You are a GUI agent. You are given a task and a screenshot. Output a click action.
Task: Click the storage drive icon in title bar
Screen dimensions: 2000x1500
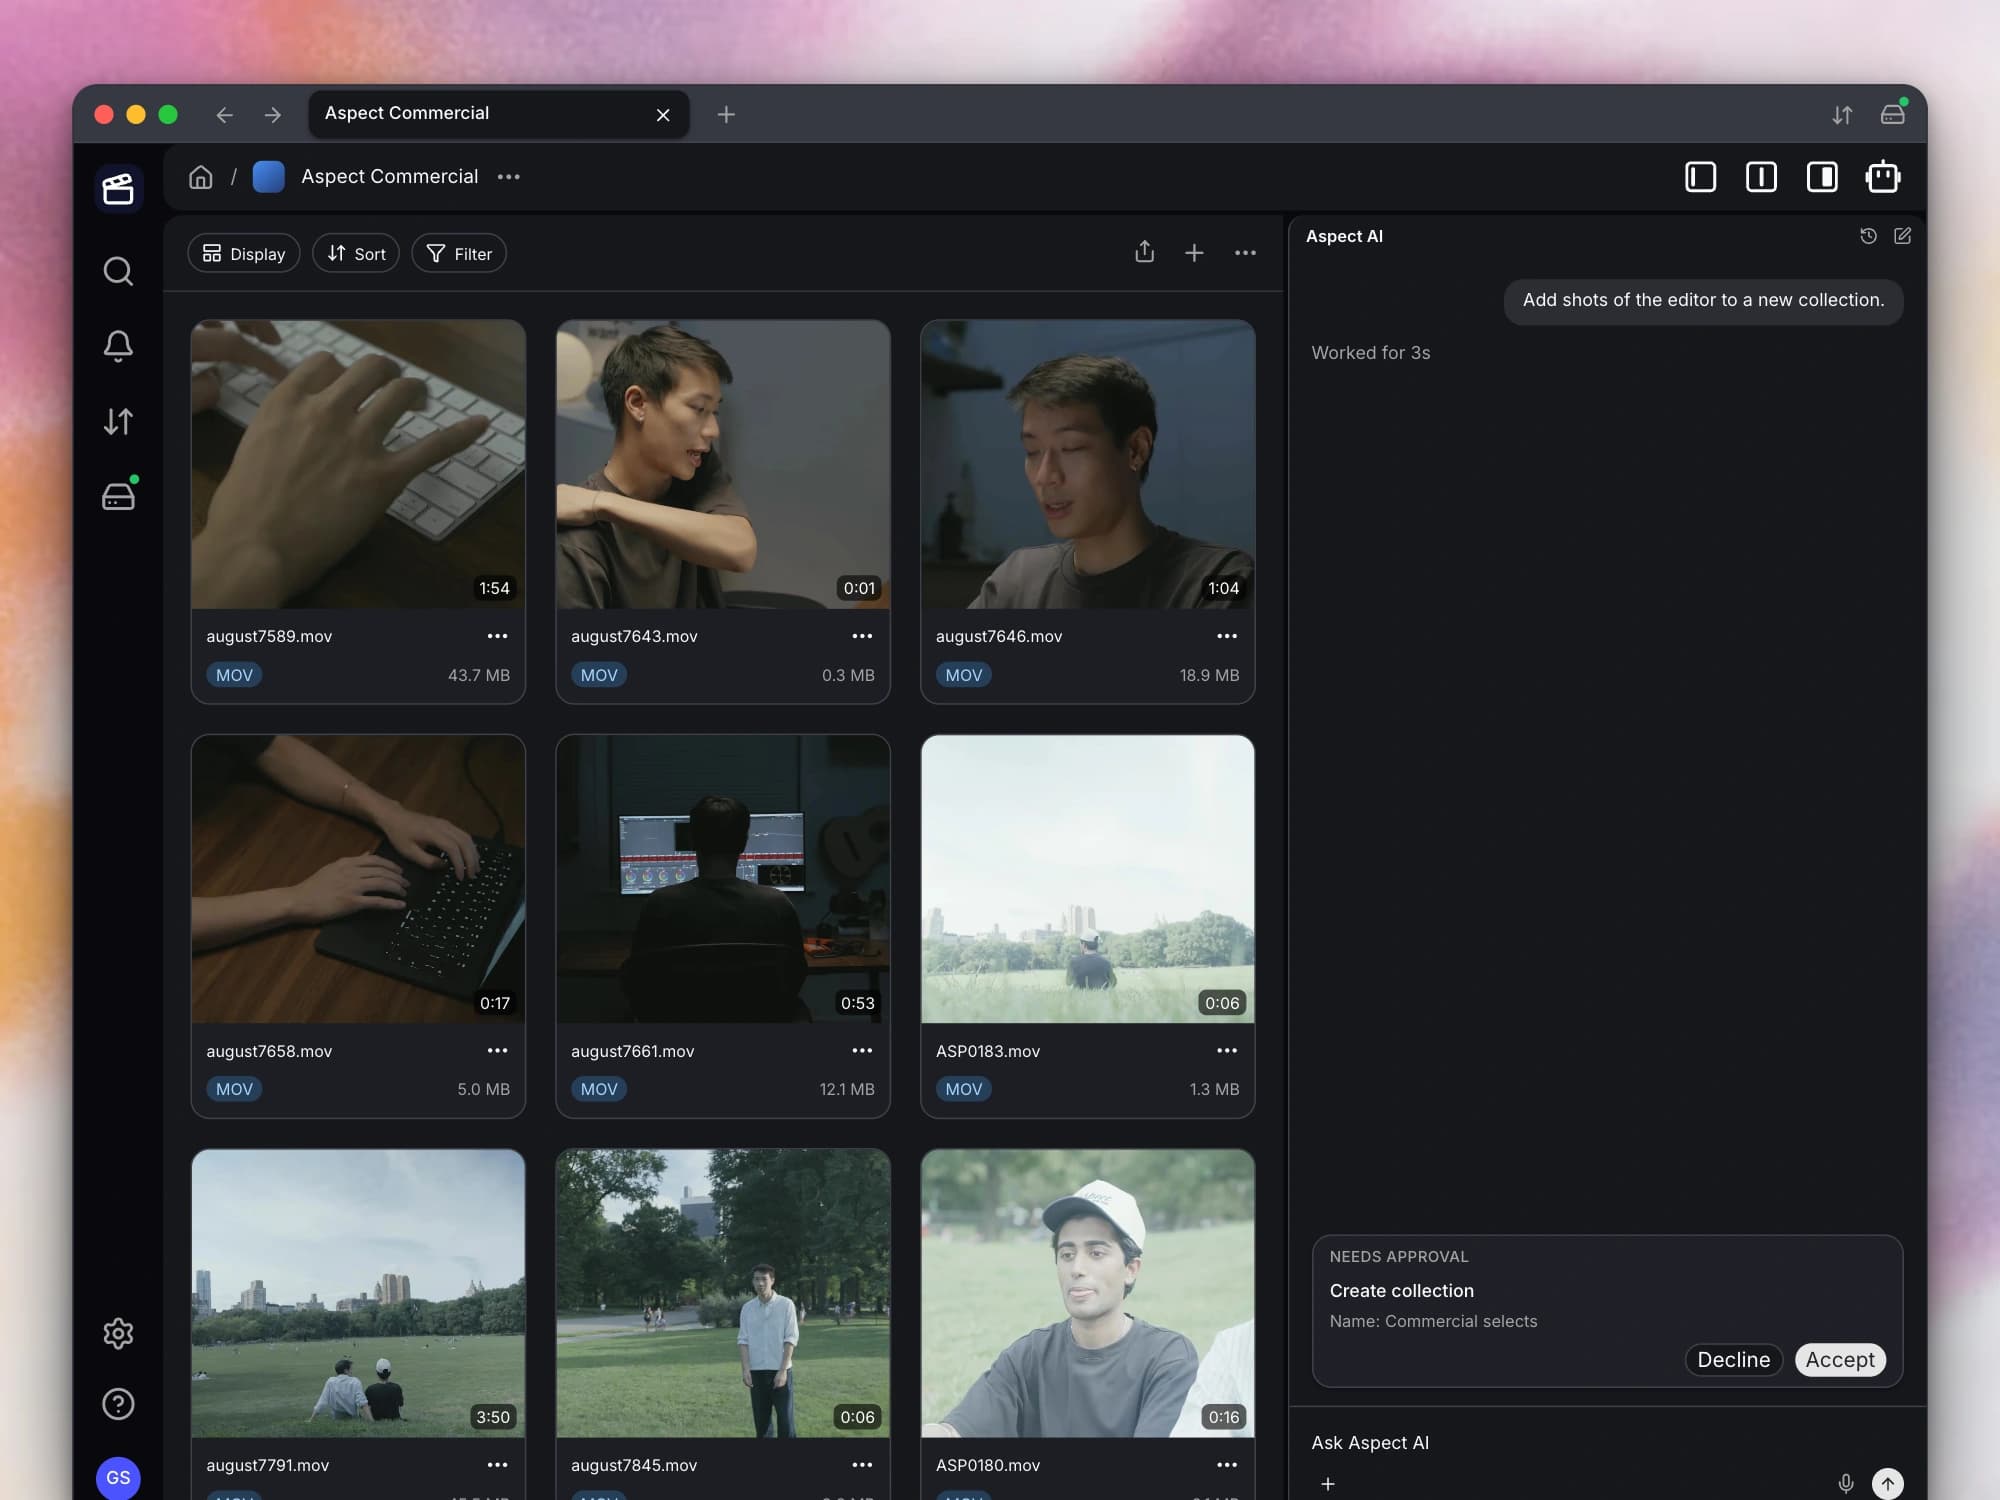(1893, 113)
